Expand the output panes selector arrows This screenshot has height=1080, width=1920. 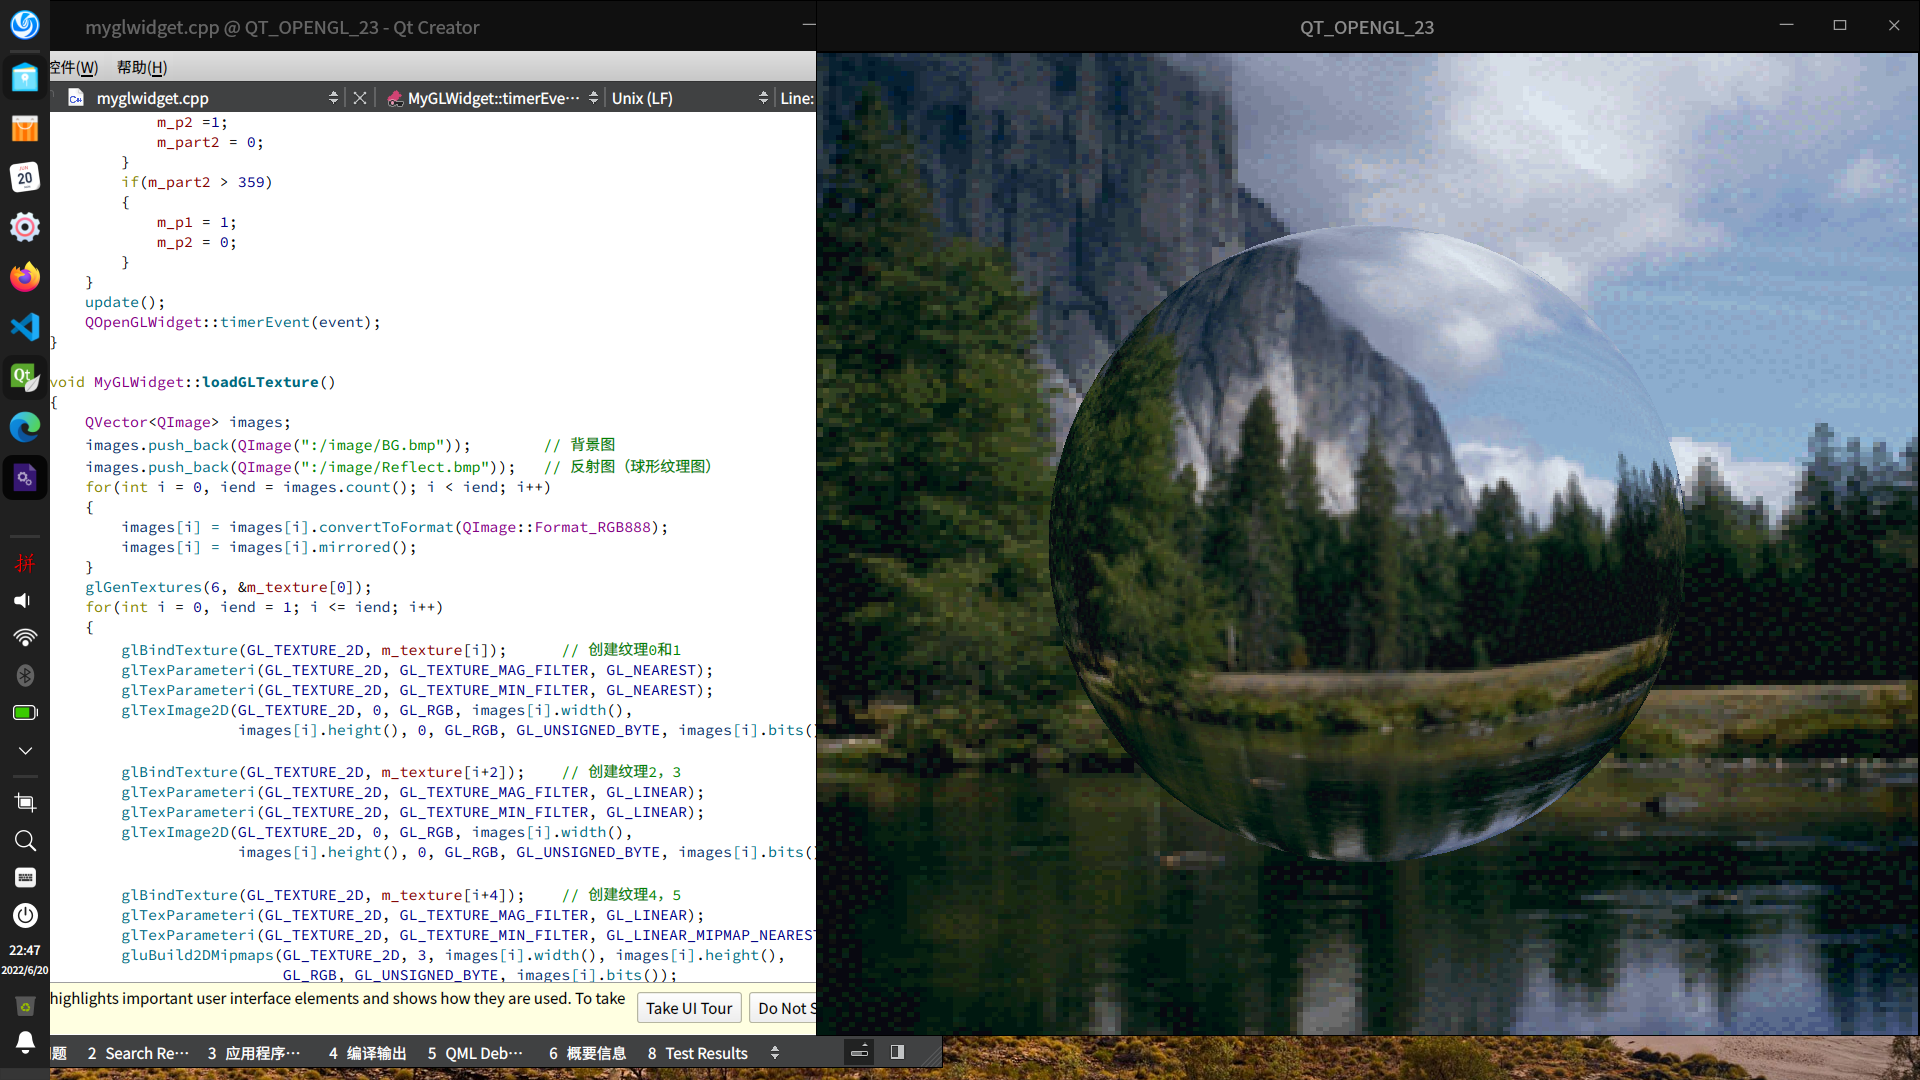[775, 1053]
